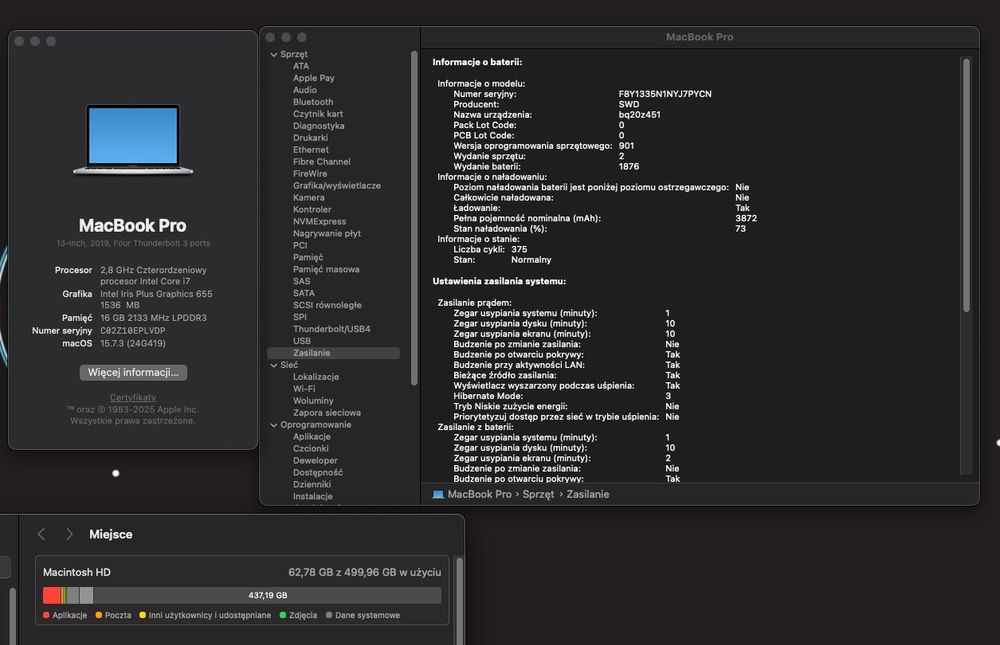
Task: Open the Certyfikaty link
Action: [133, 397]
